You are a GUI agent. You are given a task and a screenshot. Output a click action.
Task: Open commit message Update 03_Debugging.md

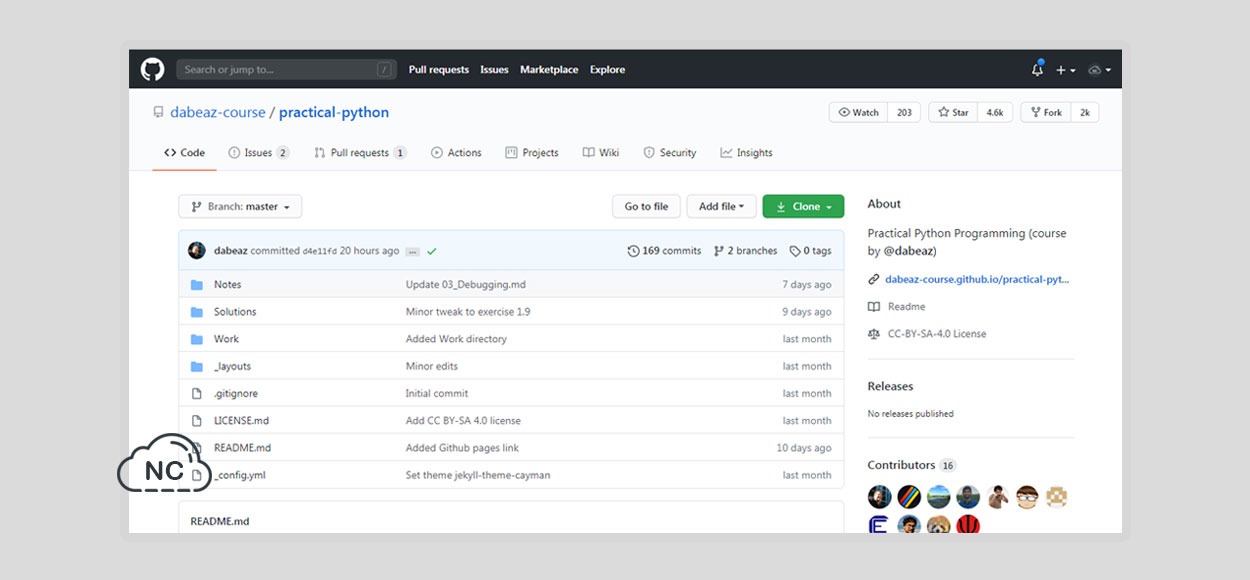[x=466, y=285]
